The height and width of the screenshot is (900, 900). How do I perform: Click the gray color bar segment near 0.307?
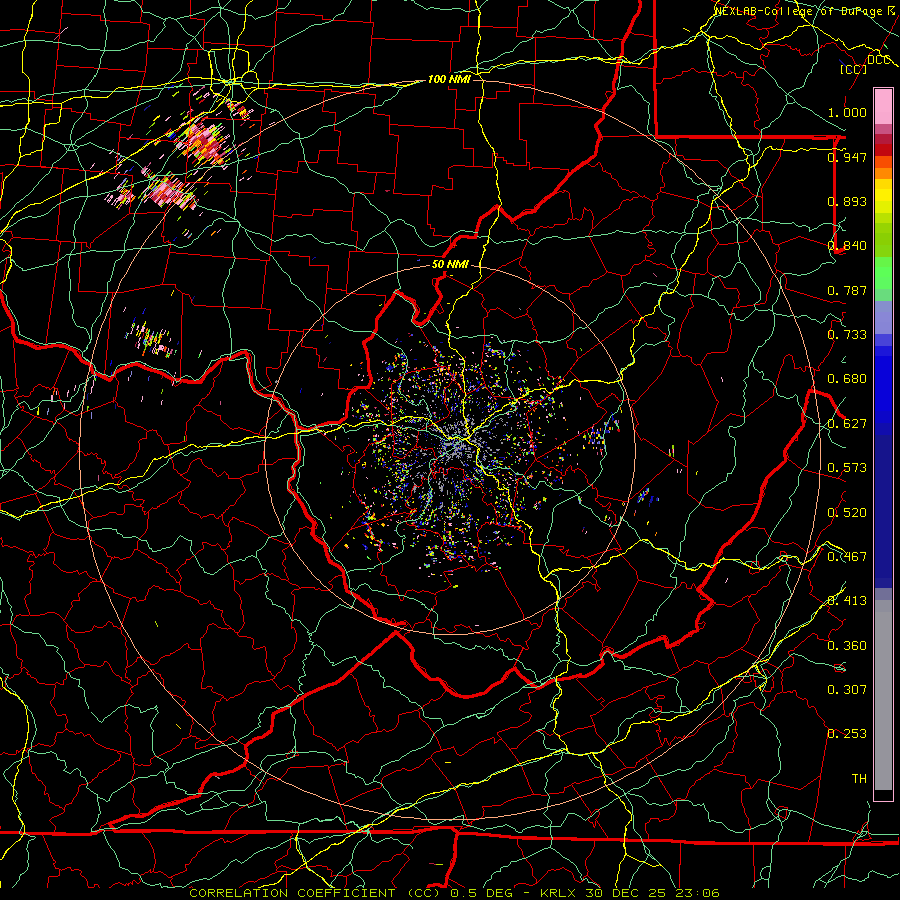pyautogui.click(x=883, y=695)
